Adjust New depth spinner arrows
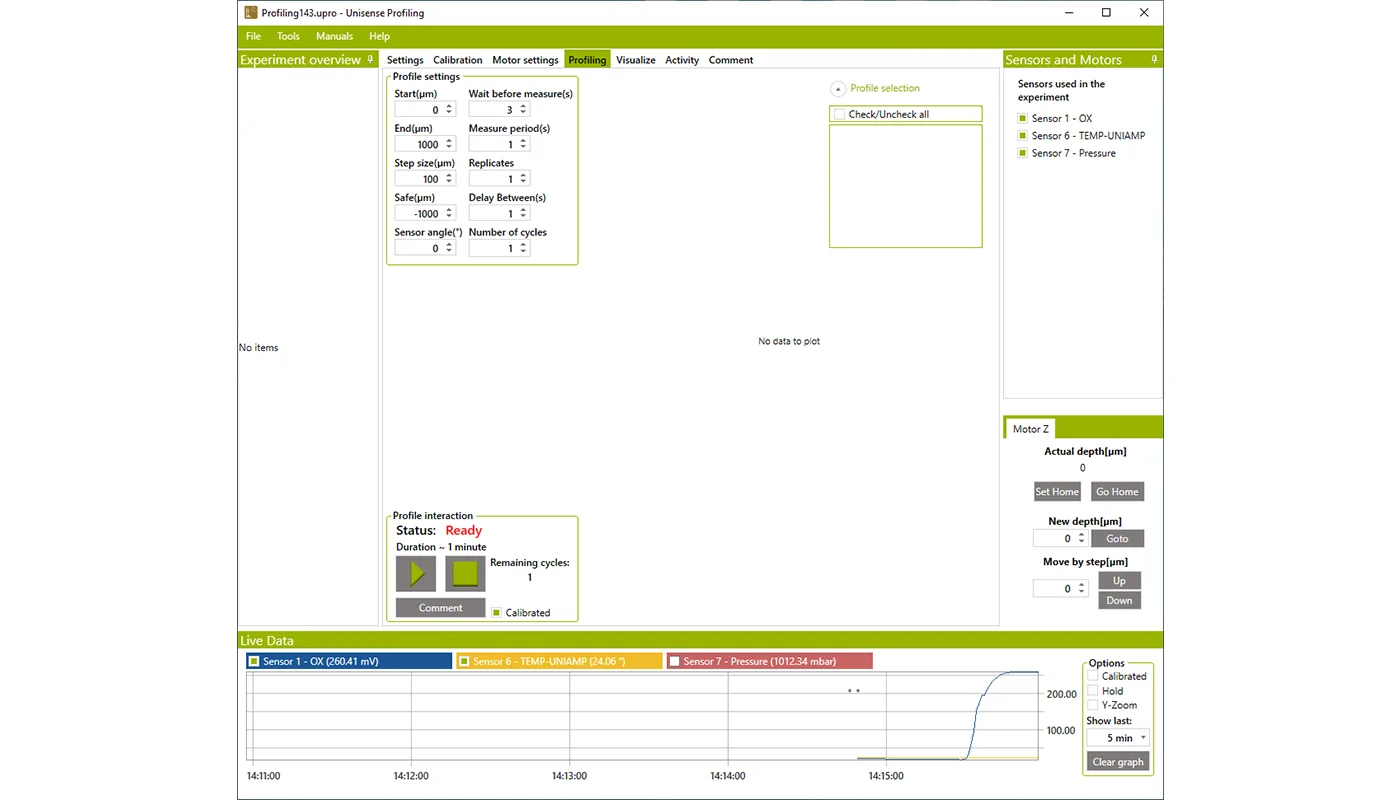The width and height of the screenshot is (1400, 800). [x=1081, y=538]
